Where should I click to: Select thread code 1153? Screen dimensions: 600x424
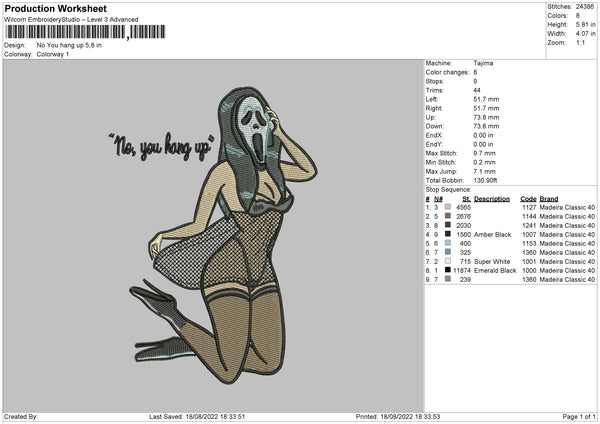(x=529, y=244)
